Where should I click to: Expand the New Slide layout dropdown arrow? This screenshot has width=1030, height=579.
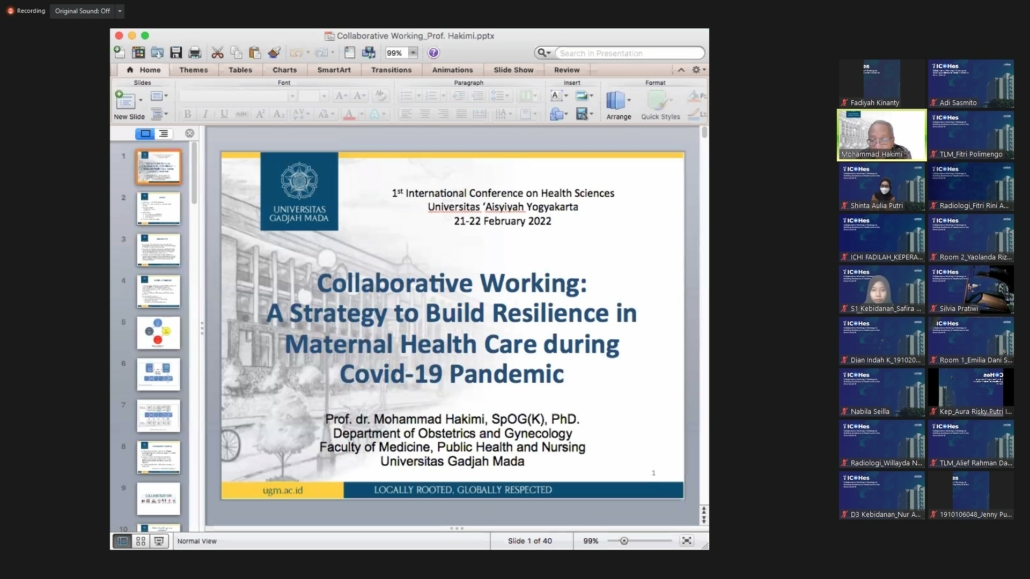pos(141,100)
